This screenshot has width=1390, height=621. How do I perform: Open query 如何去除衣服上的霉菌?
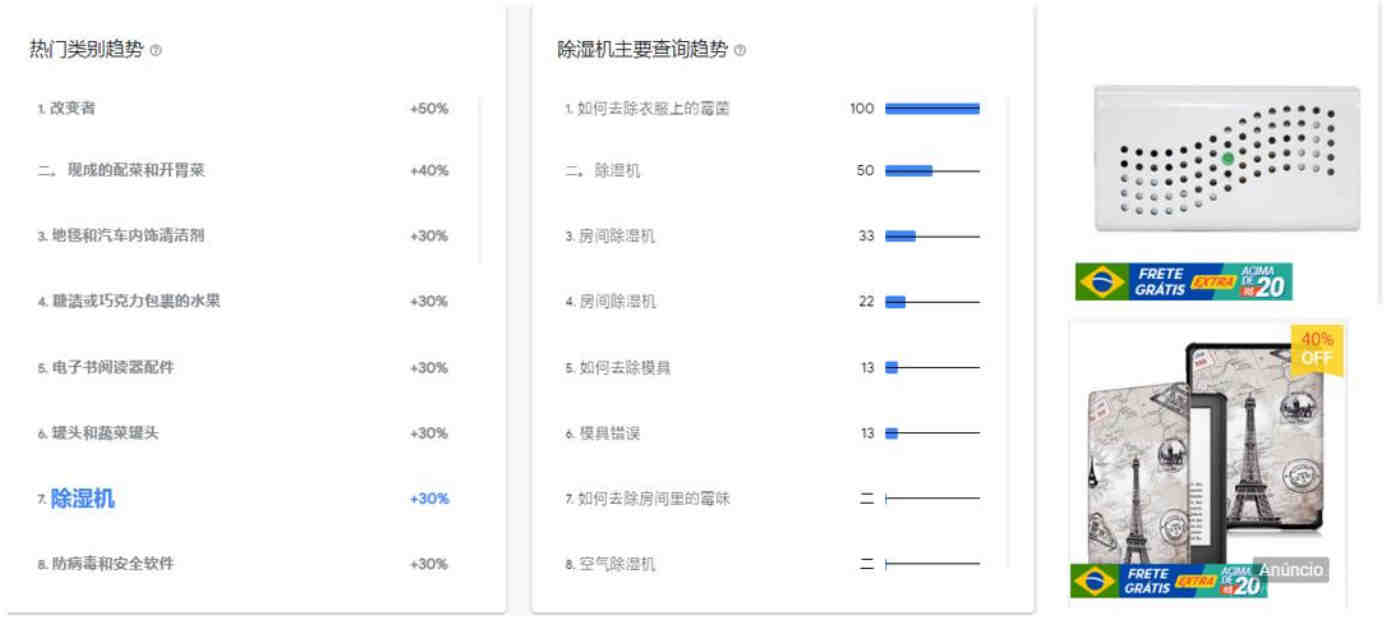pos(653,108)
